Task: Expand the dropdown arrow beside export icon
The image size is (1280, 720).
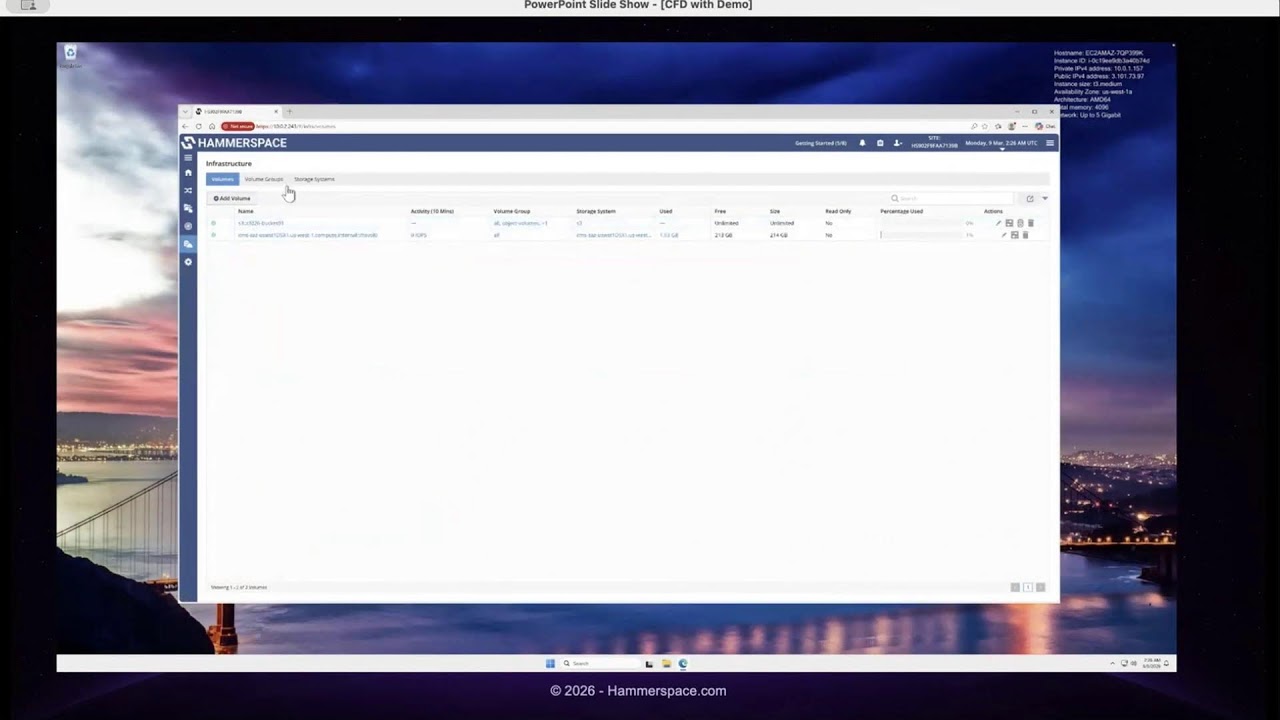Action: [x=1045, y=198]
